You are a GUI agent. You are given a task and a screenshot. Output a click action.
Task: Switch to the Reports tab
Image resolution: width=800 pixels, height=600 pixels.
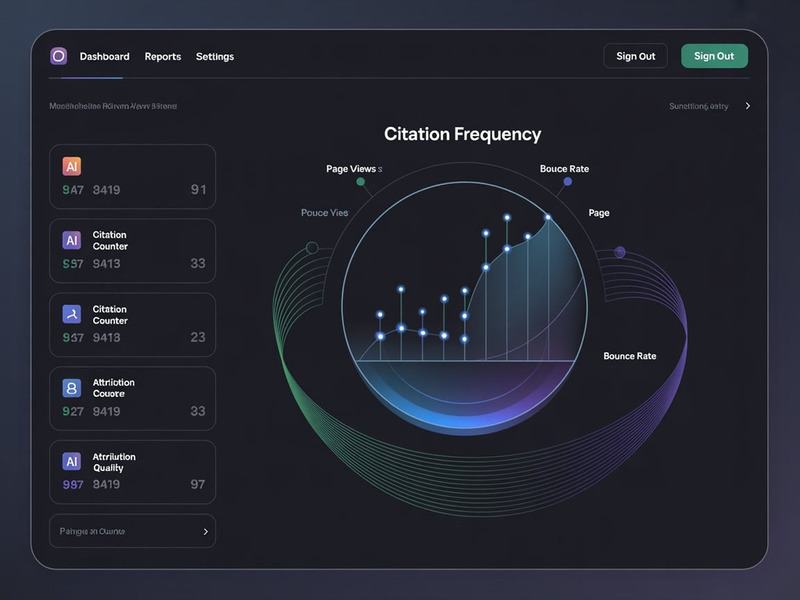(x=163, y=57)
